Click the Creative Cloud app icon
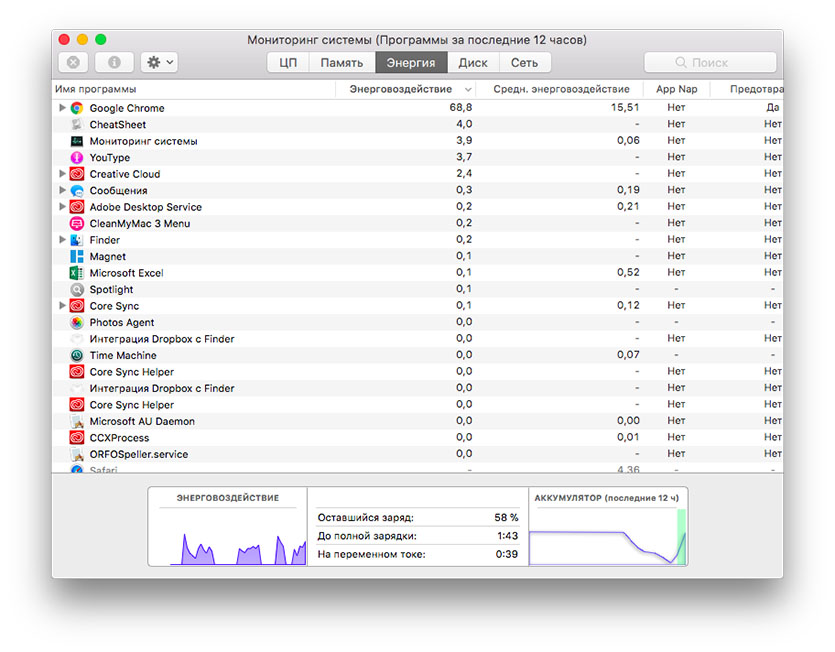 tap(77, 174)
